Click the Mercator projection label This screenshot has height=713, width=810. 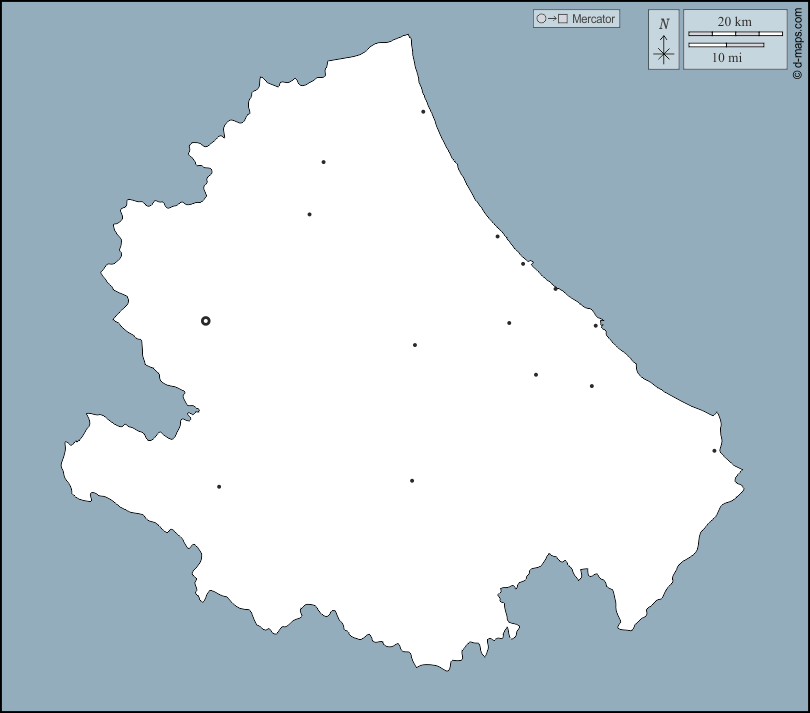pos(593,19)
